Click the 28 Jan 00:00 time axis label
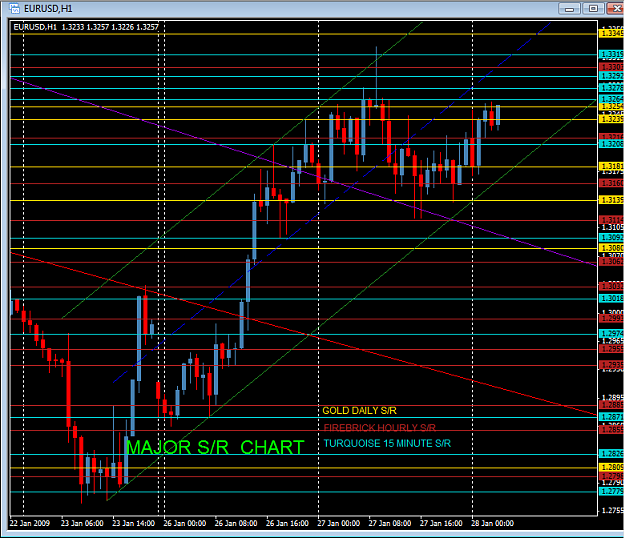This screenshot has width=625, height=538. (x=492, y=523)
